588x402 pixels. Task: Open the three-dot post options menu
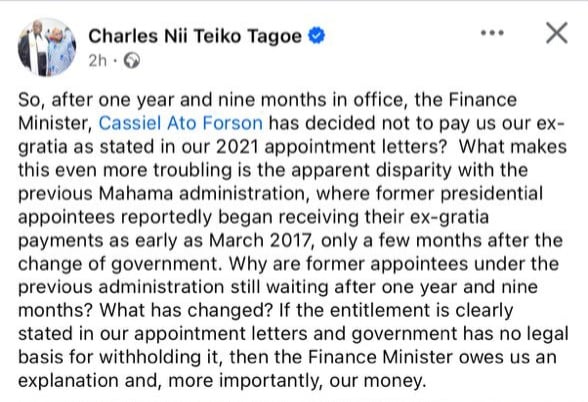point(492,33)
